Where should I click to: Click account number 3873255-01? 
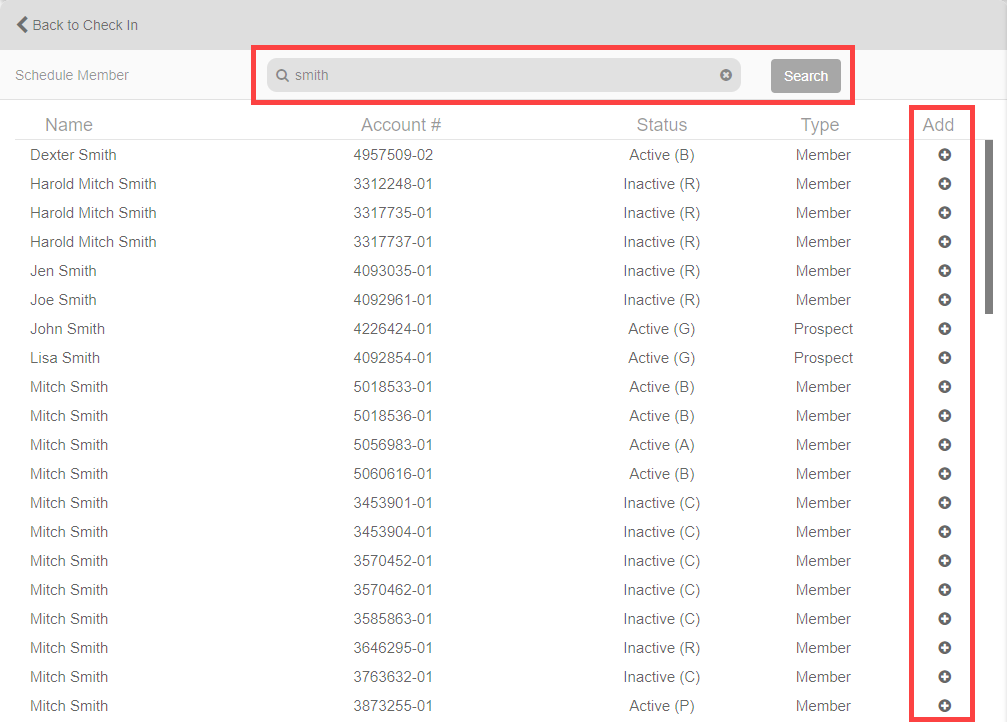click(393, 706)
